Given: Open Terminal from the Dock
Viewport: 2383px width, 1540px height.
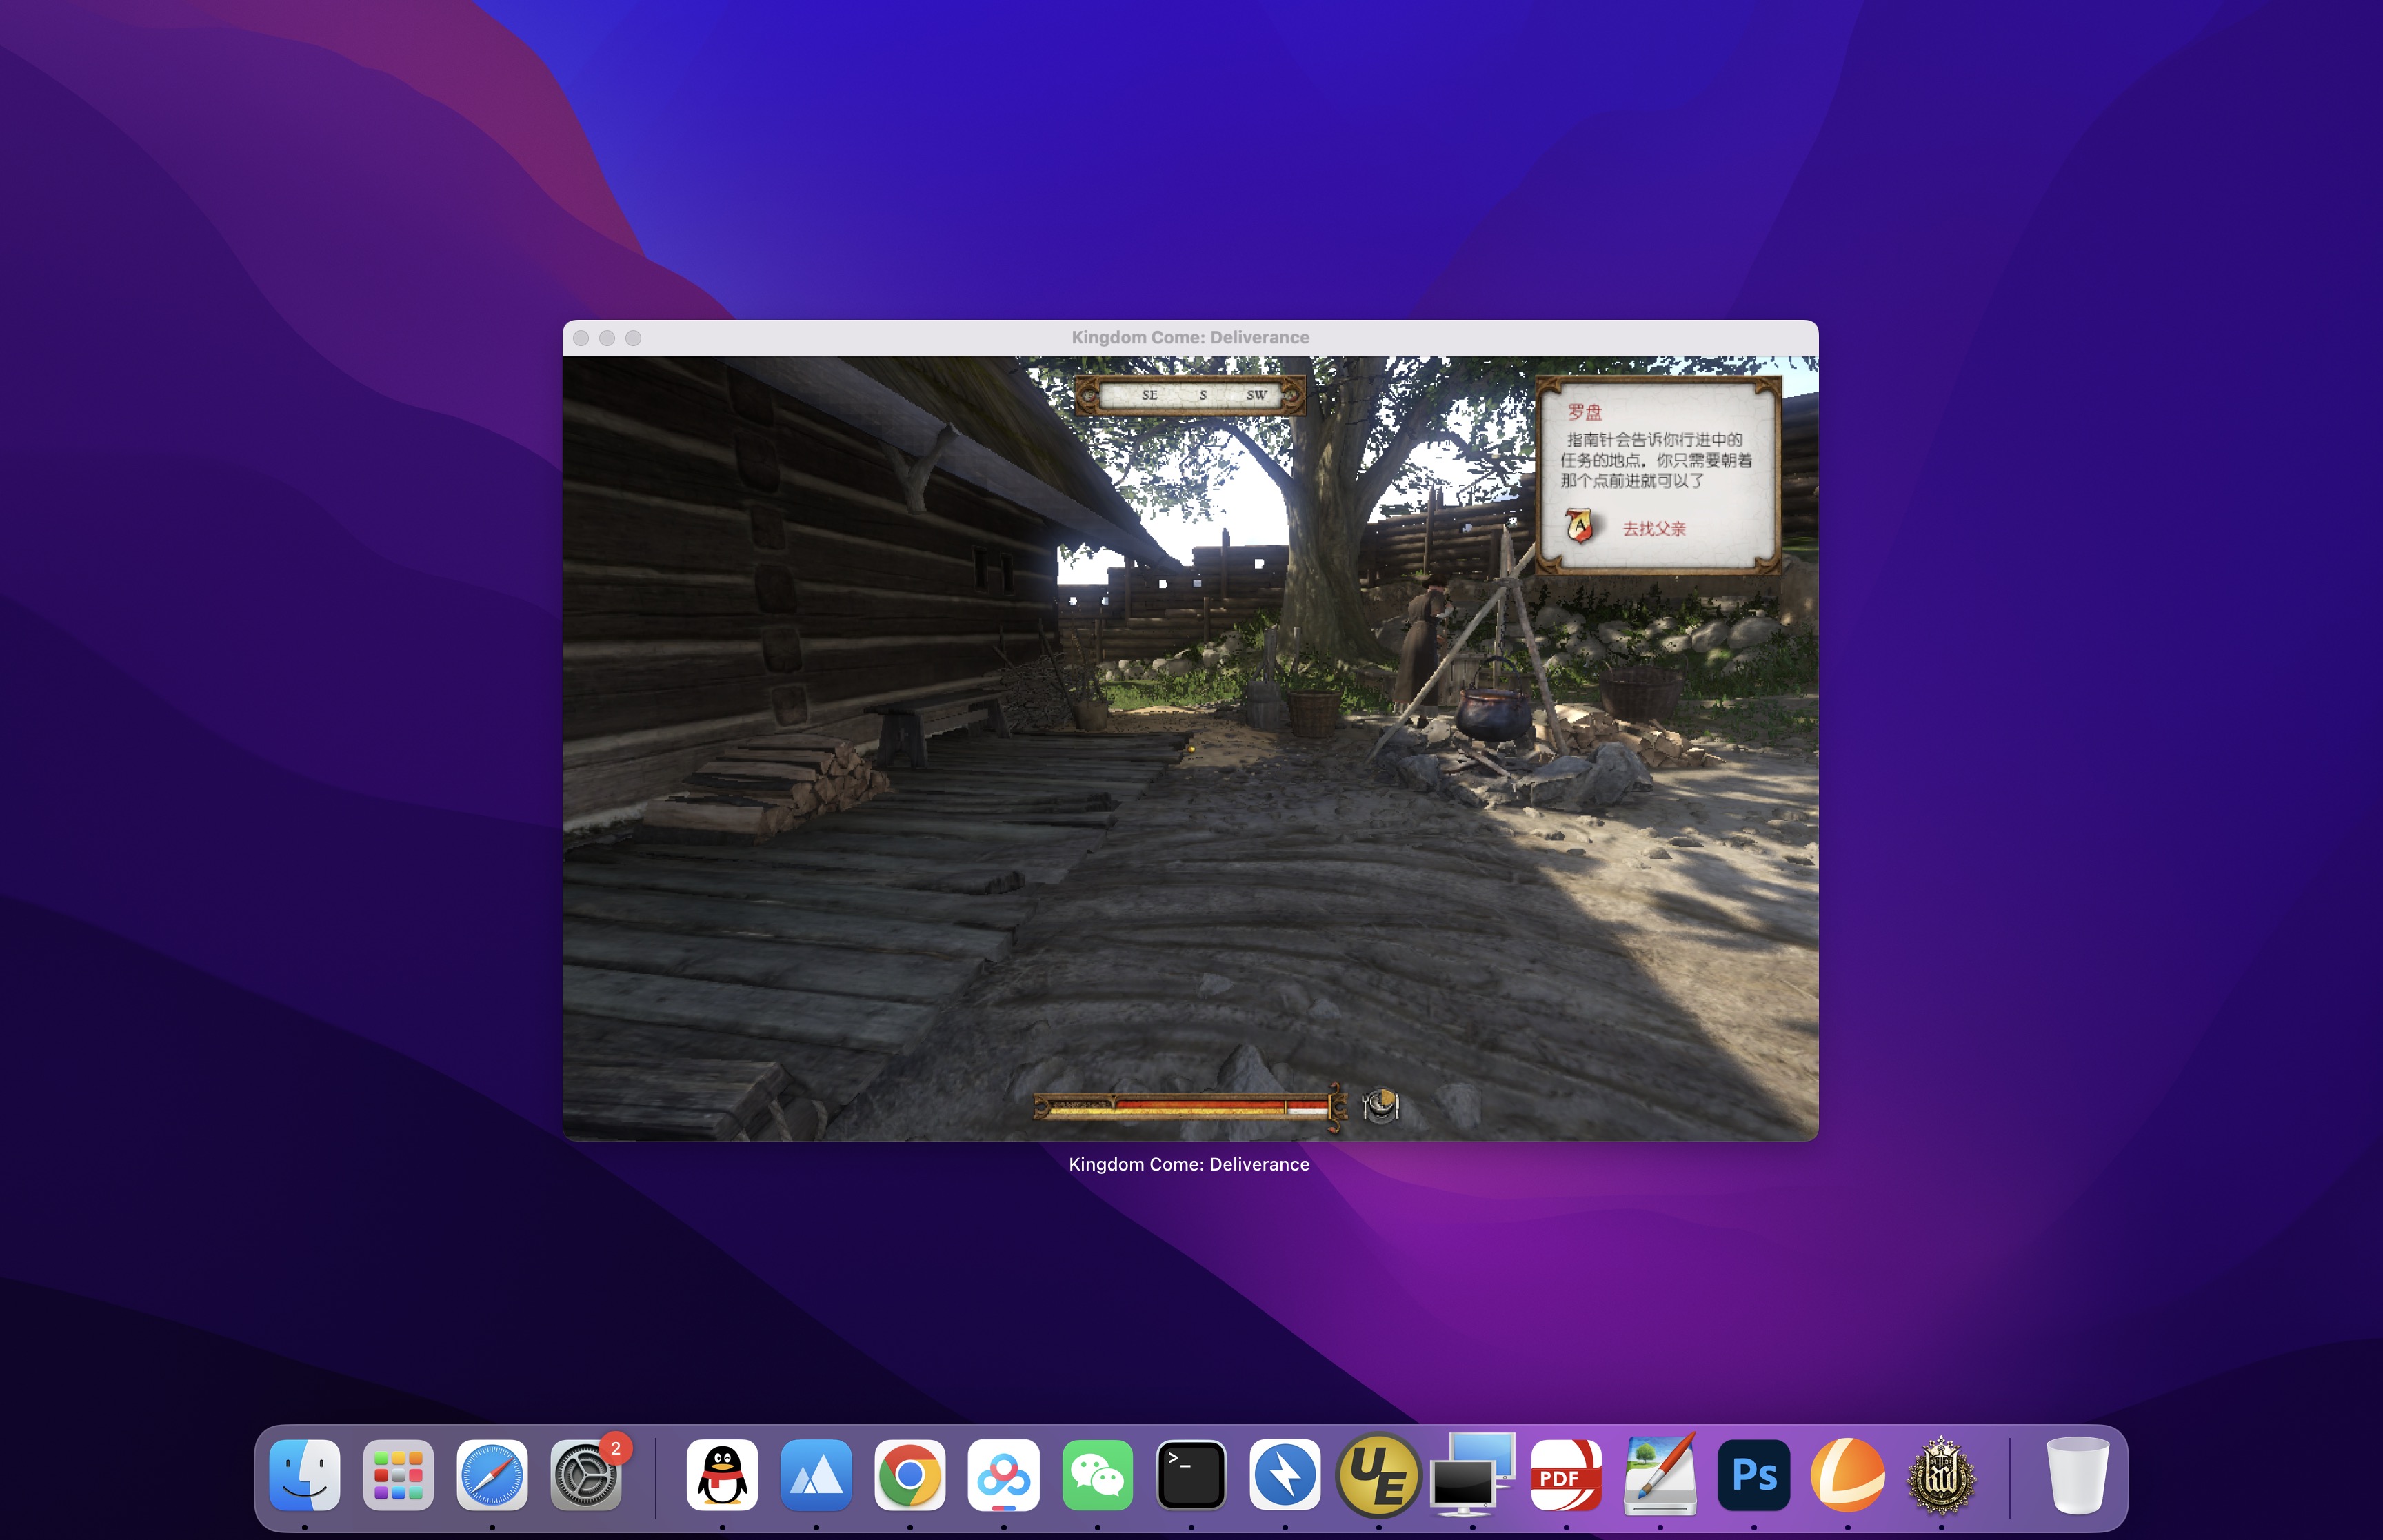Looking at the screenshot, I should coord(1191,1475).
